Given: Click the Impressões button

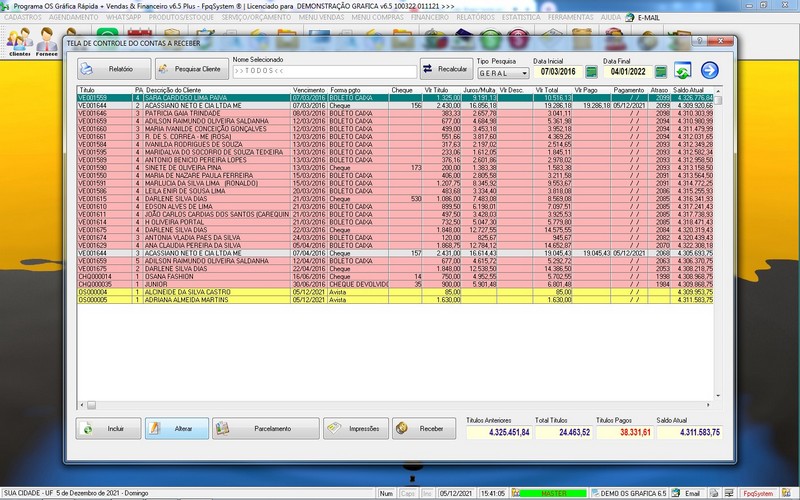Looking at the screenshot, I should click(x=356, y=429).
